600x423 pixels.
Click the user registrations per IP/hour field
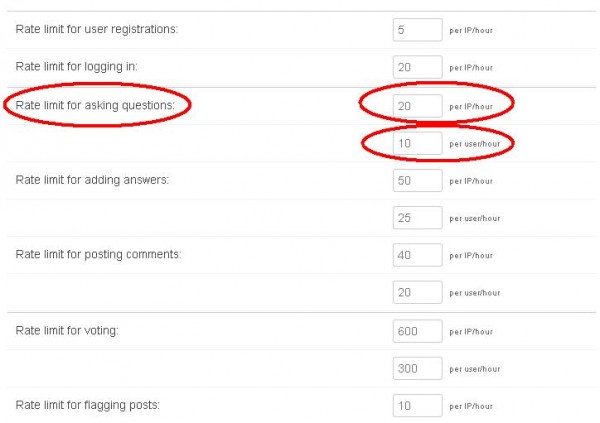pos(418,30)
